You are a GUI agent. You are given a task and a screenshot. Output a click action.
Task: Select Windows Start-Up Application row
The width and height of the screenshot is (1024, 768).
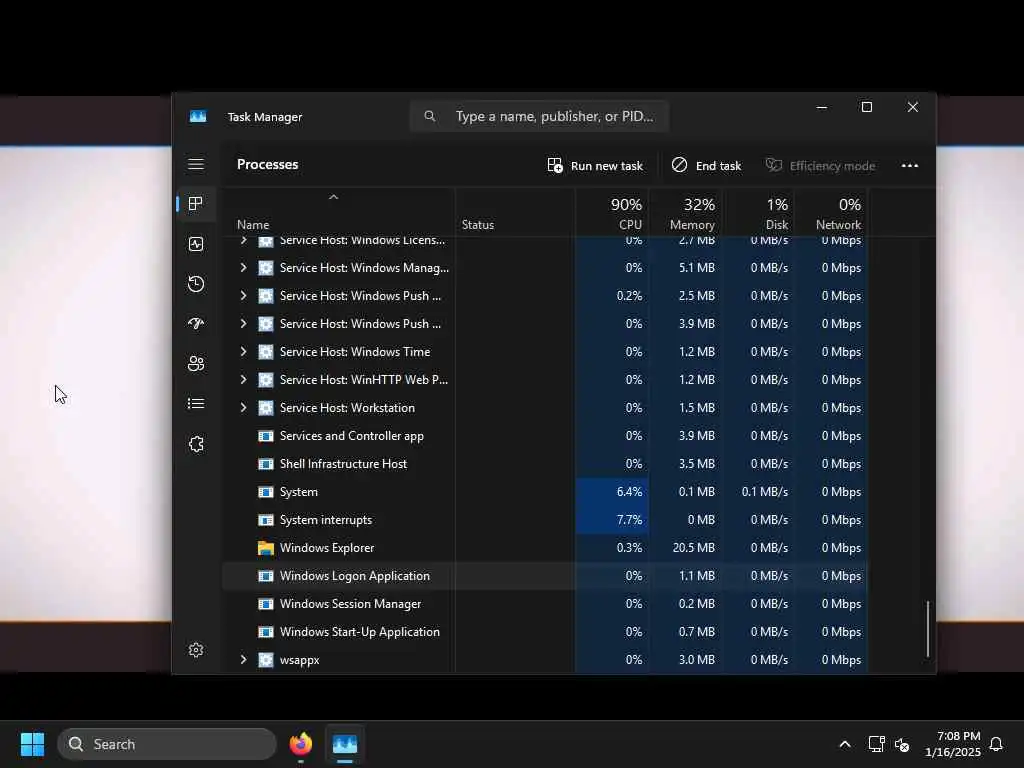pos(545,632)
